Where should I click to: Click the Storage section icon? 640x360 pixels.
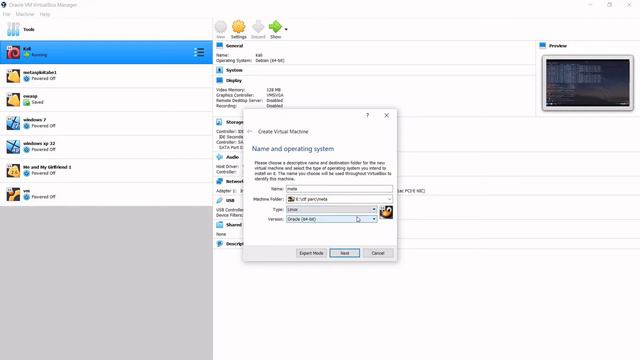coord(220,122)
